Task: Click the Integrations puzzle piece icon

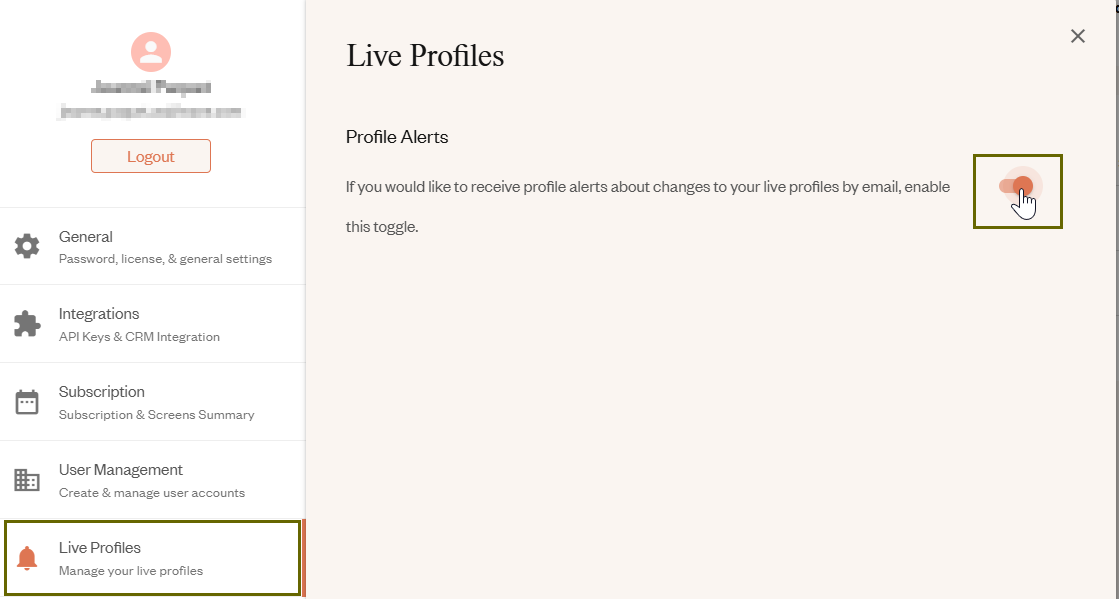Action: click(x=27, y=323)
